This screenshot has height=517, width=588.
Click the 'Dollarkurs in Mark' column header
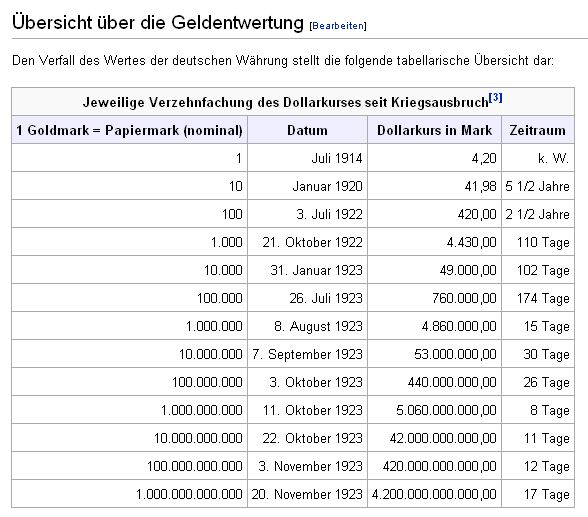click(434, 130)
